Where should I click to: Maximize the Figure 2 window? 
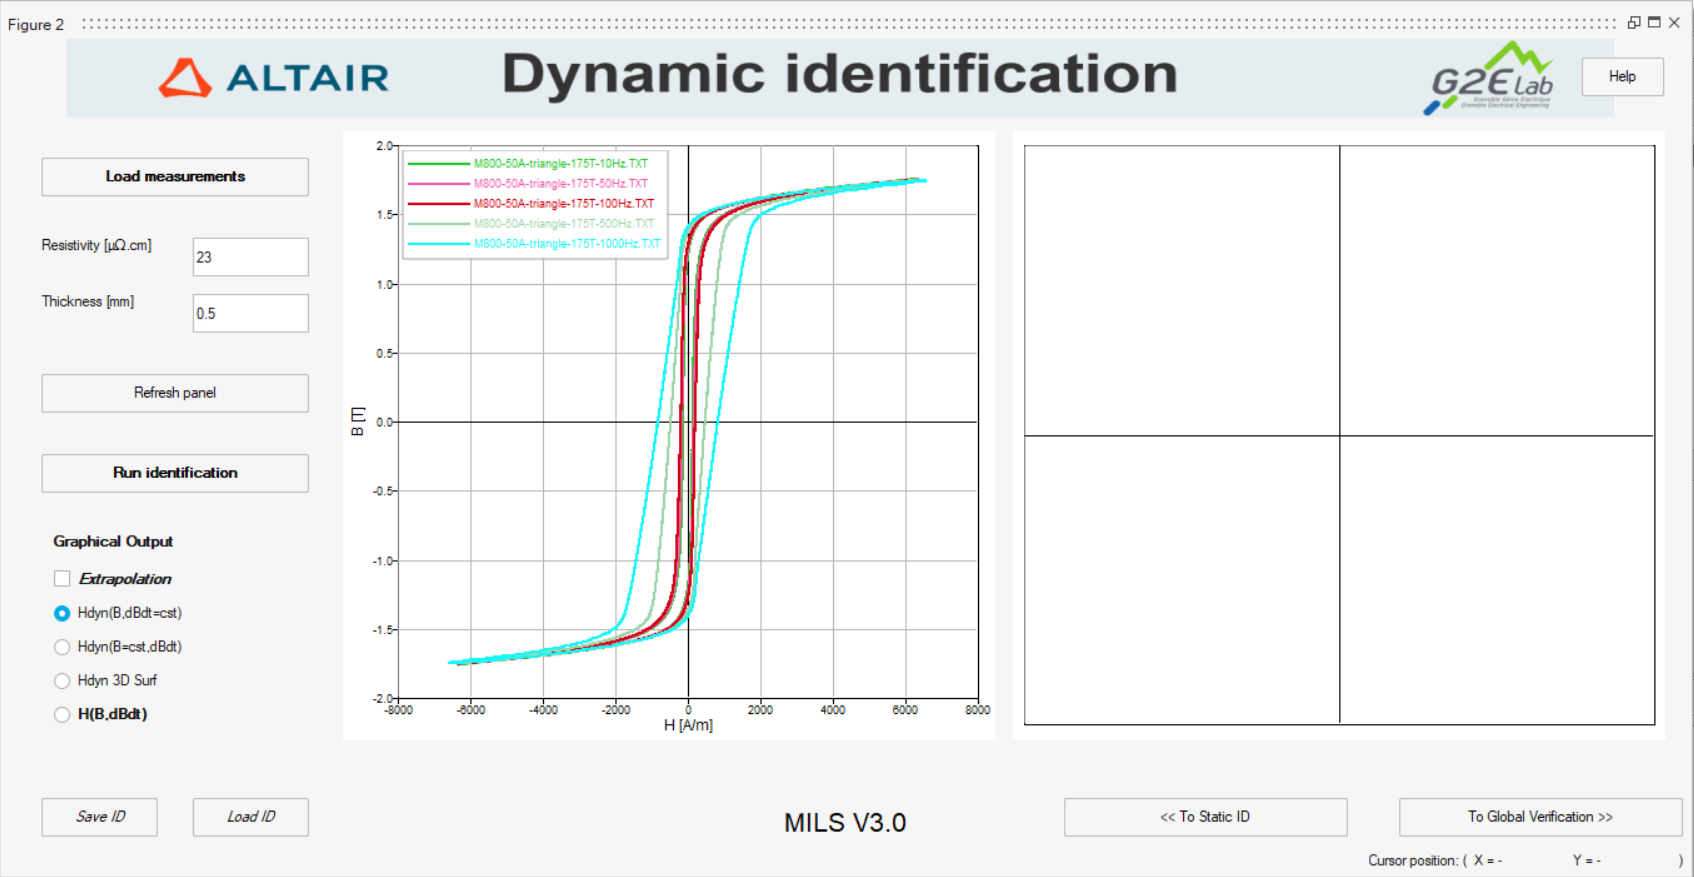(1654, 23)
